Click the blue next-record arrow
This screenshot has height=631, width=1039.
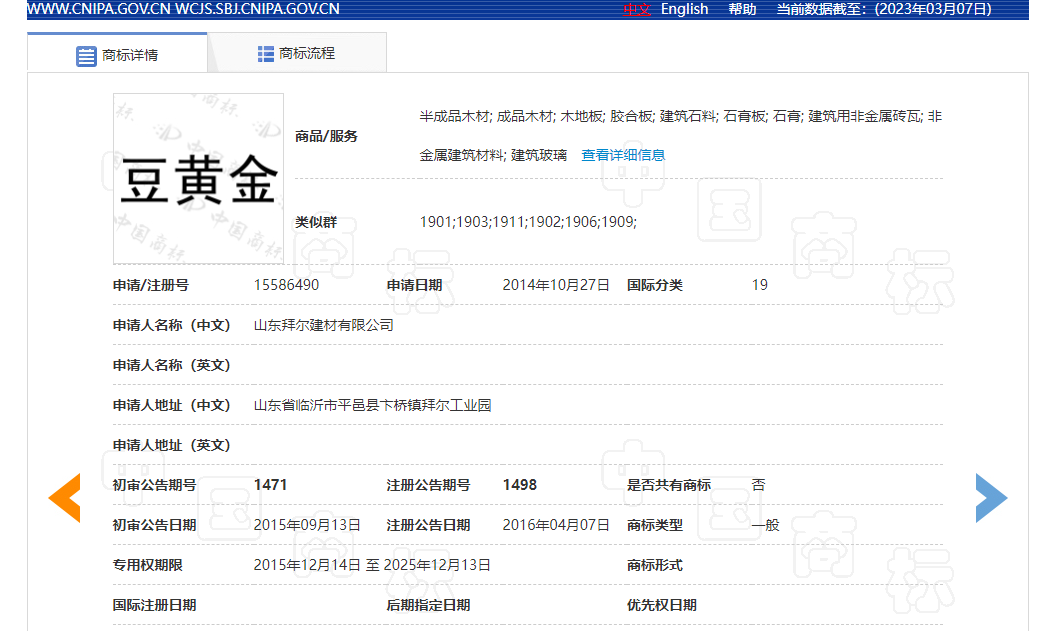click(991, 497)
